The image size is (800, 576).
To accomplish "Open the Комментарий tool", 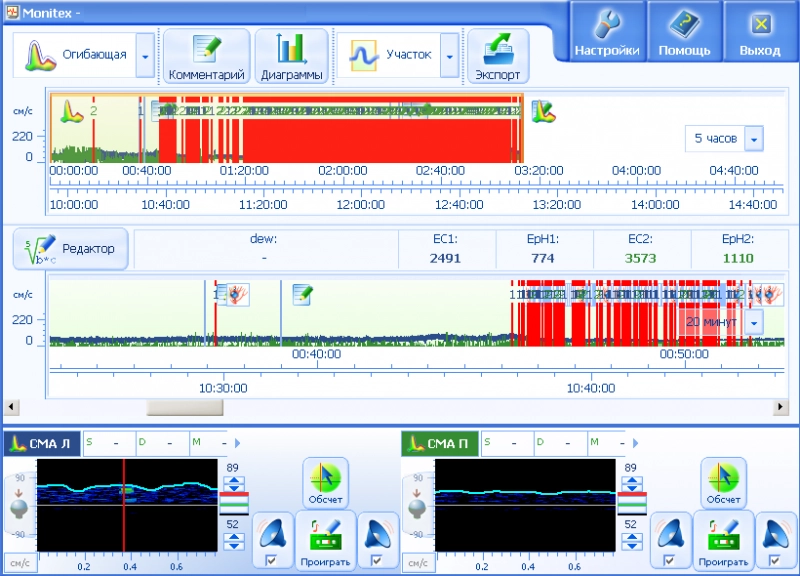I will [206, 56].
